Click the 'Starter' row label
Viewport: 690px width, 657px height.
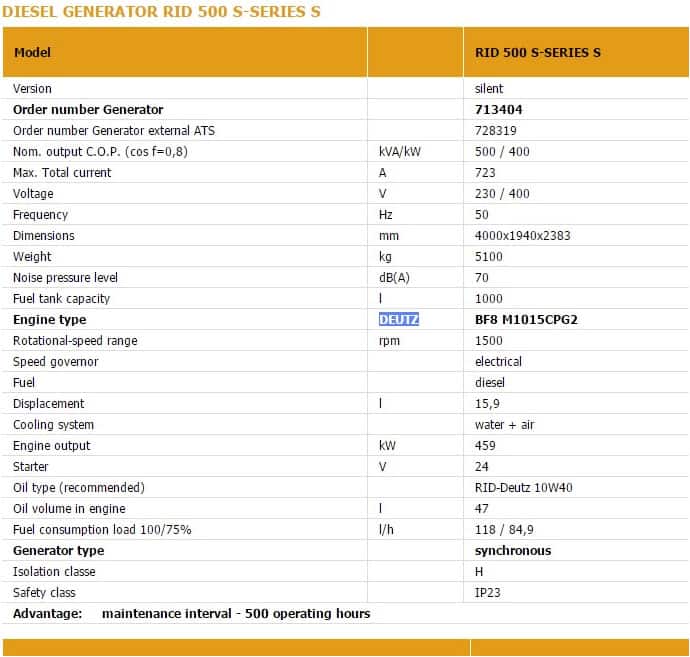[x=30, y=466]
